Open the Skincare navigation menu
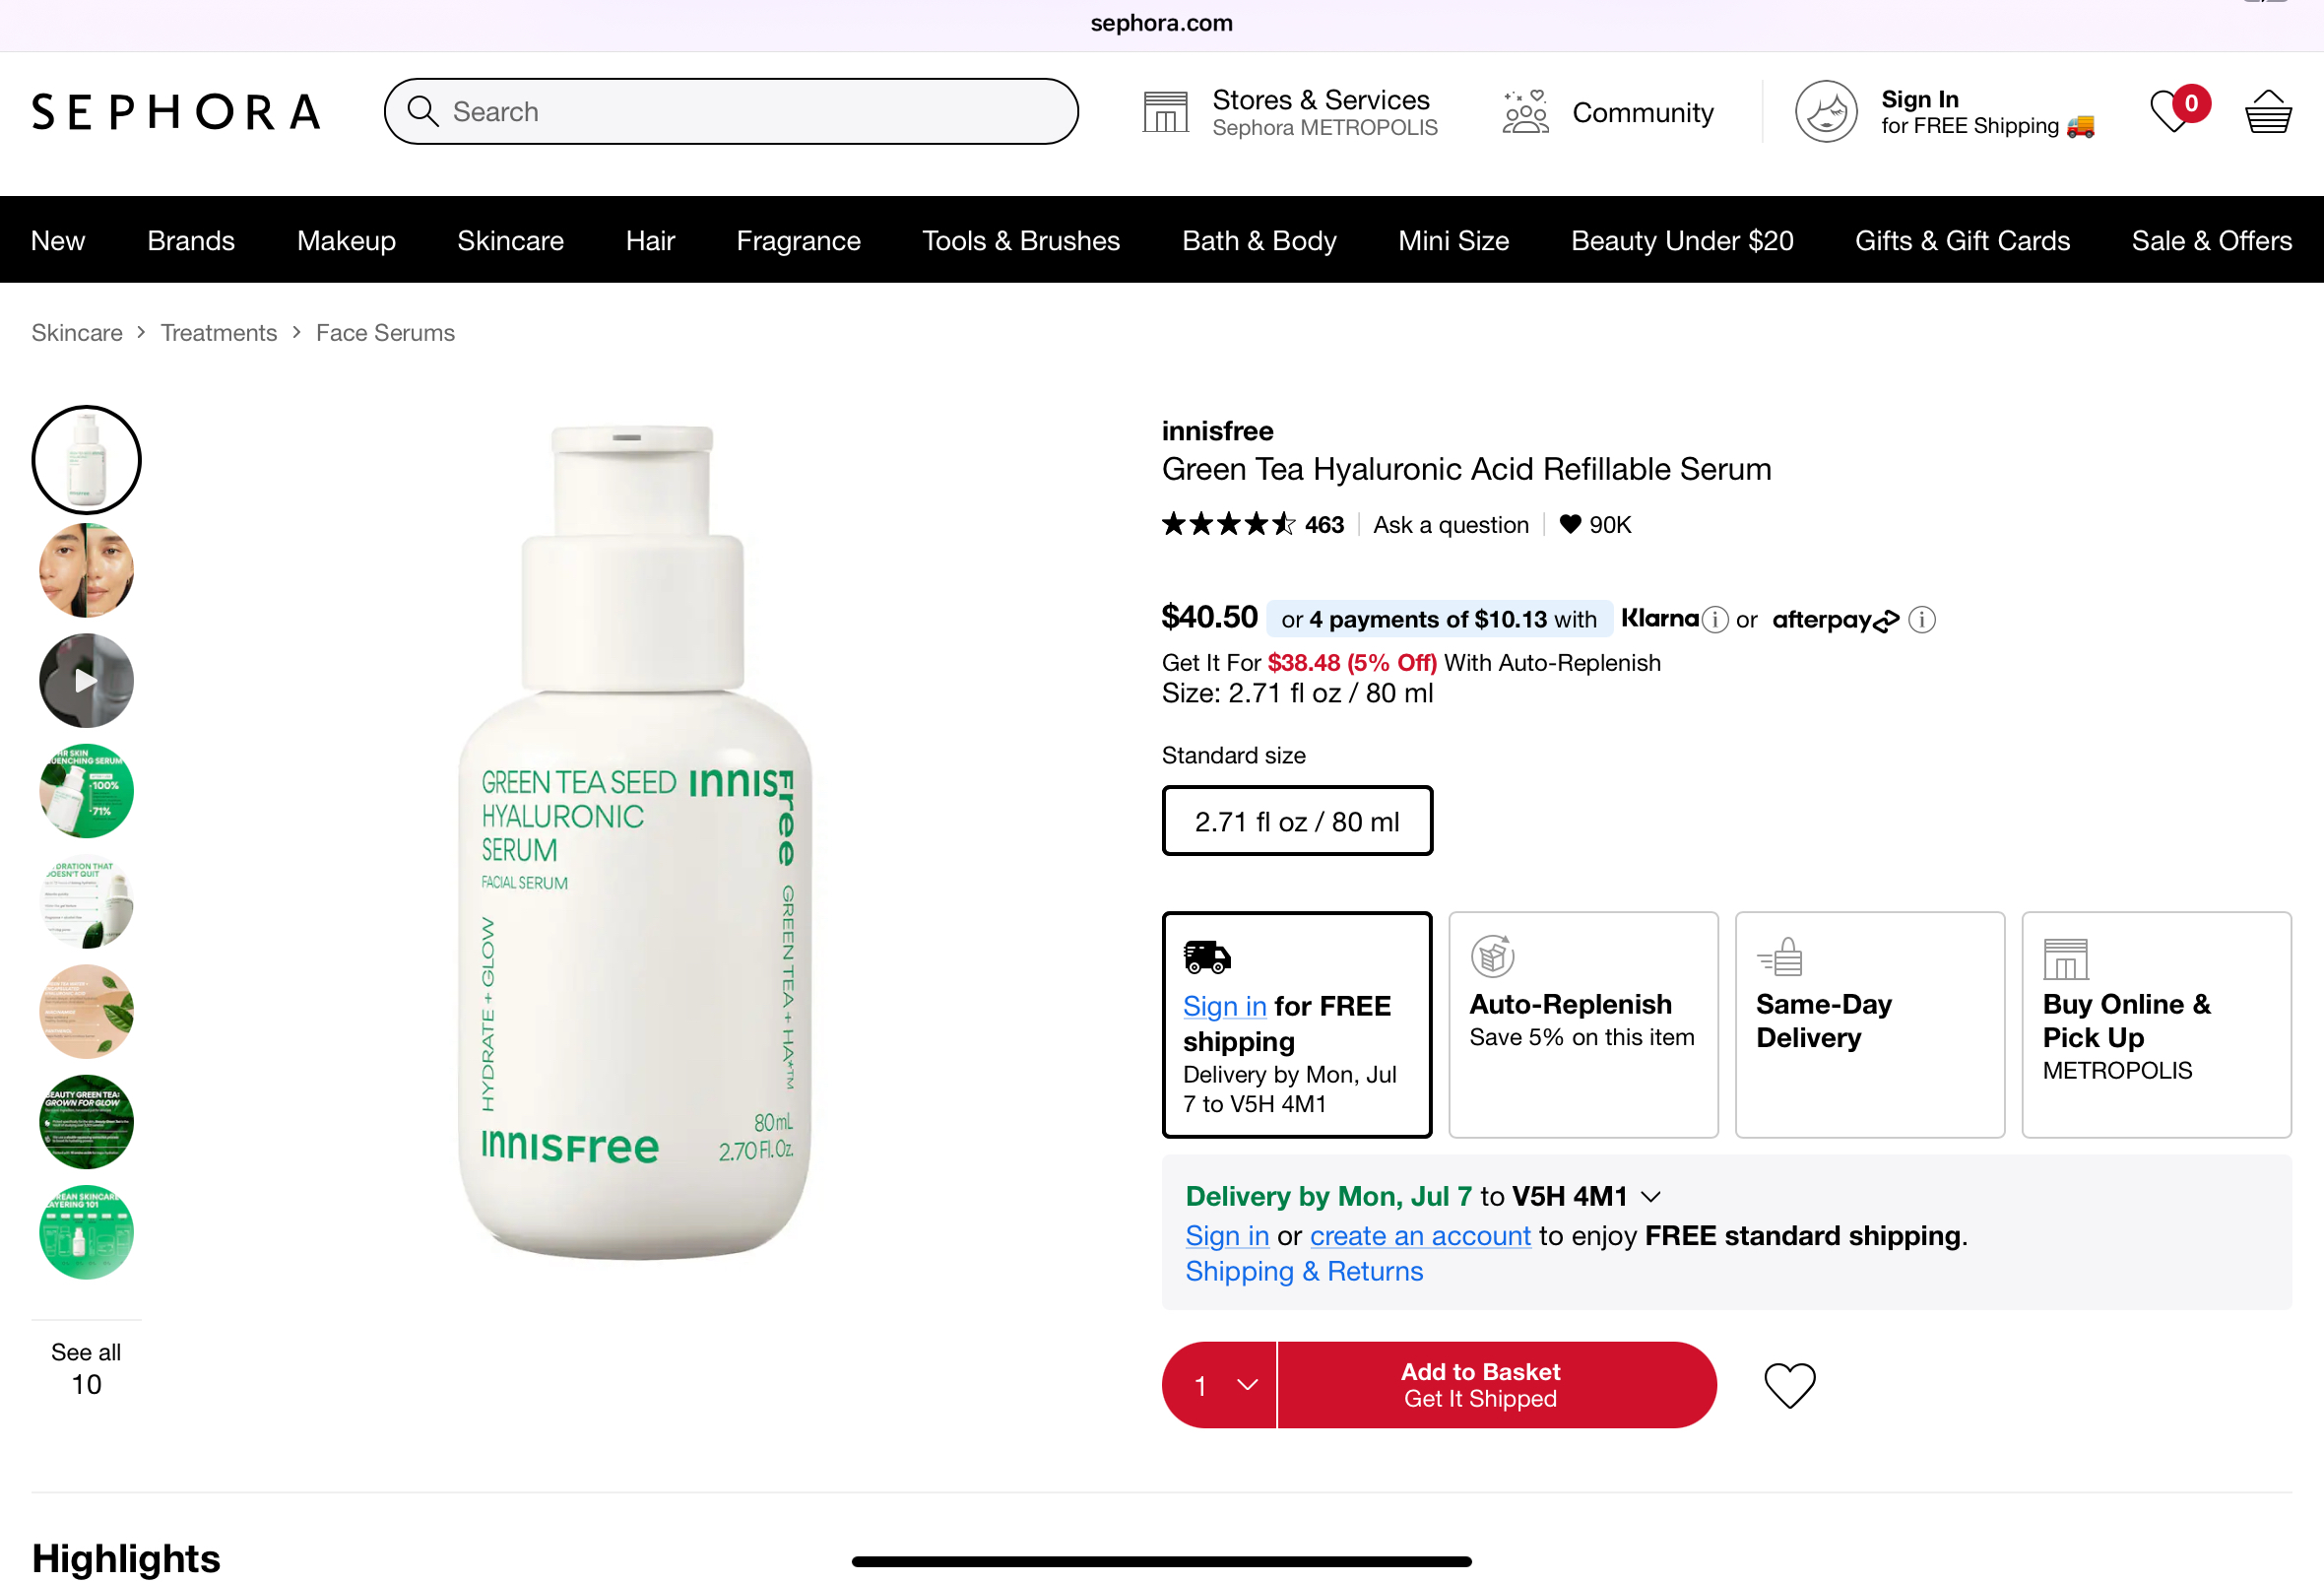 click(x=510, y=241)
